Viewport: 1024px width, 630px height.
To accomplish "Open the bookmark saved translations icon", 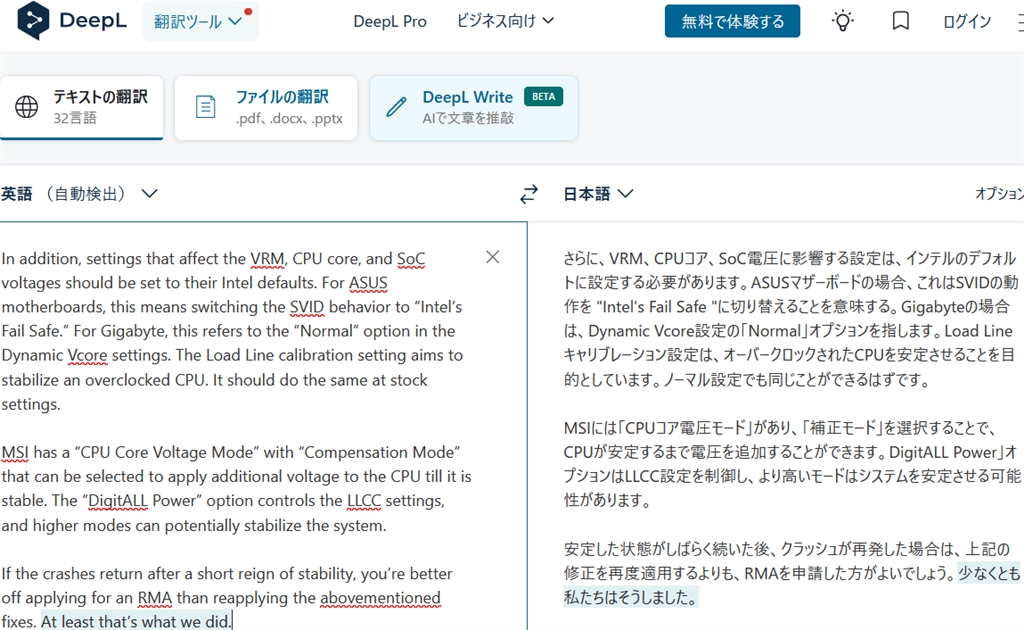I will tap(901, 21).
